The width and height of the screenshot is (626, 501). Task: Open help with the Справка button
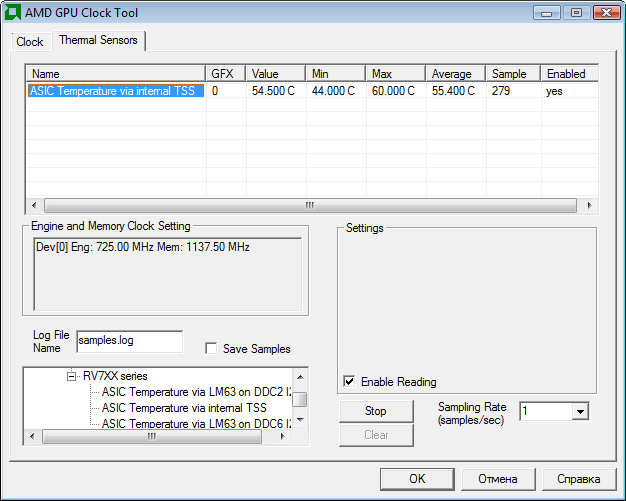(578, 479)
